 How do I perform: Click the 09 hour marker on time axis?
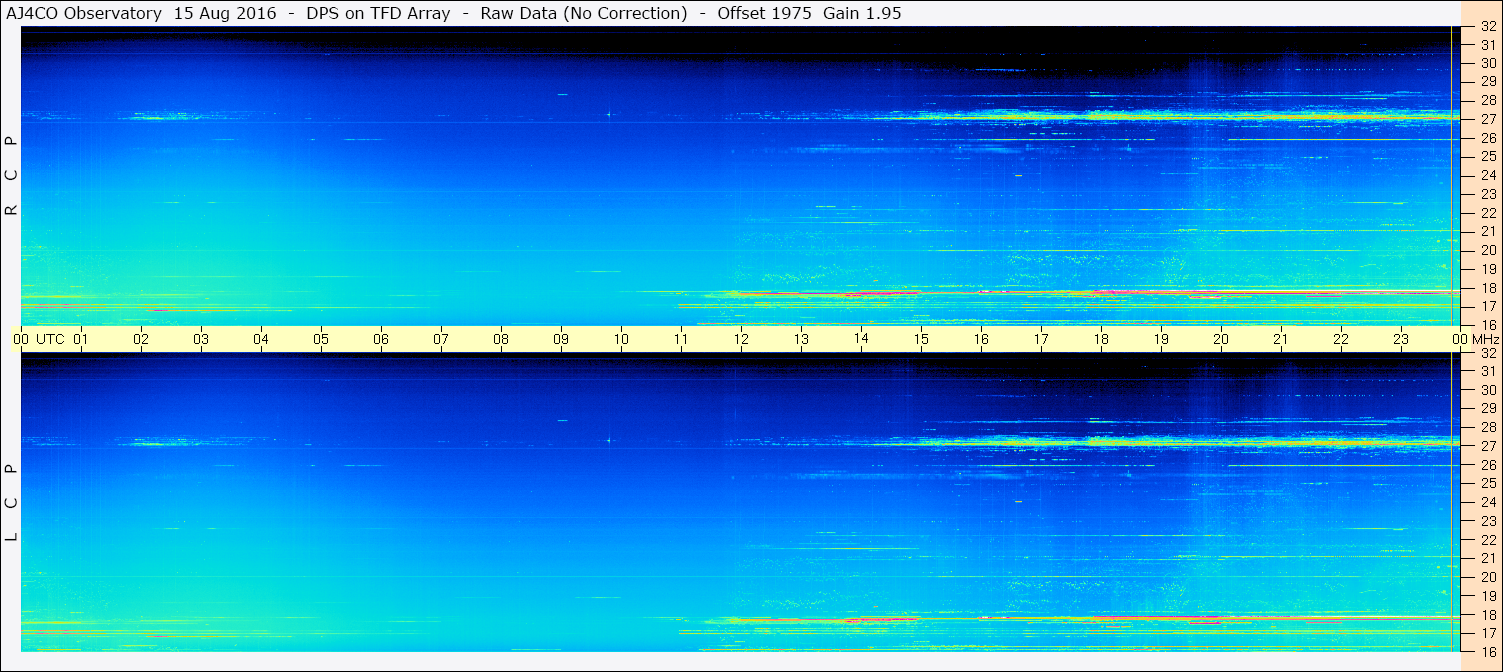click(561, 339)
